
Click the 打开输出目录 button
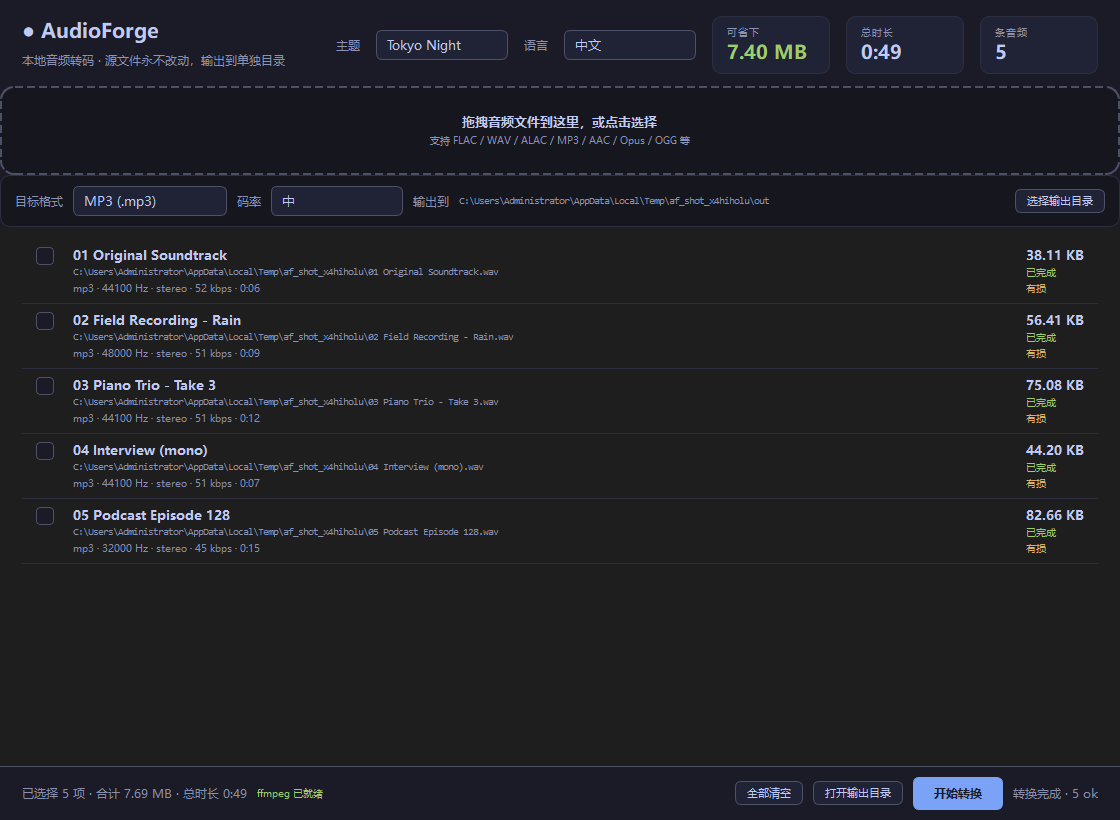coord(858,793)
